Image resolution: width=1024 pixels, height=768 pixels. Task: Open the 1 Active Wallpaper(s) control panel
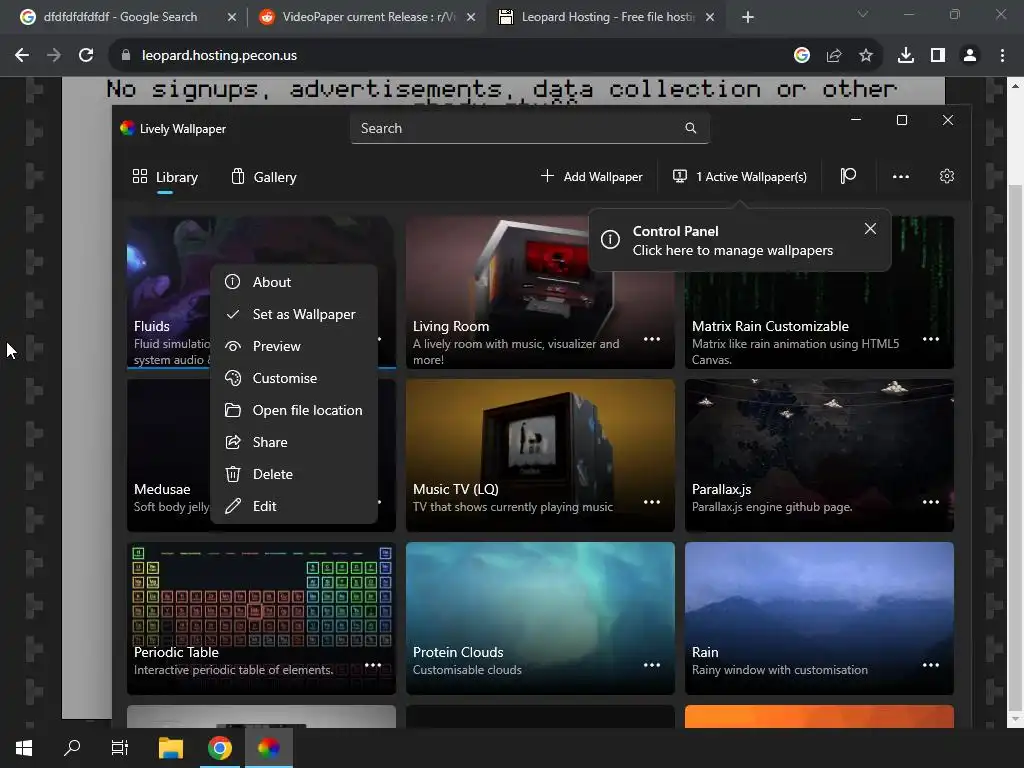pos(740,176)
